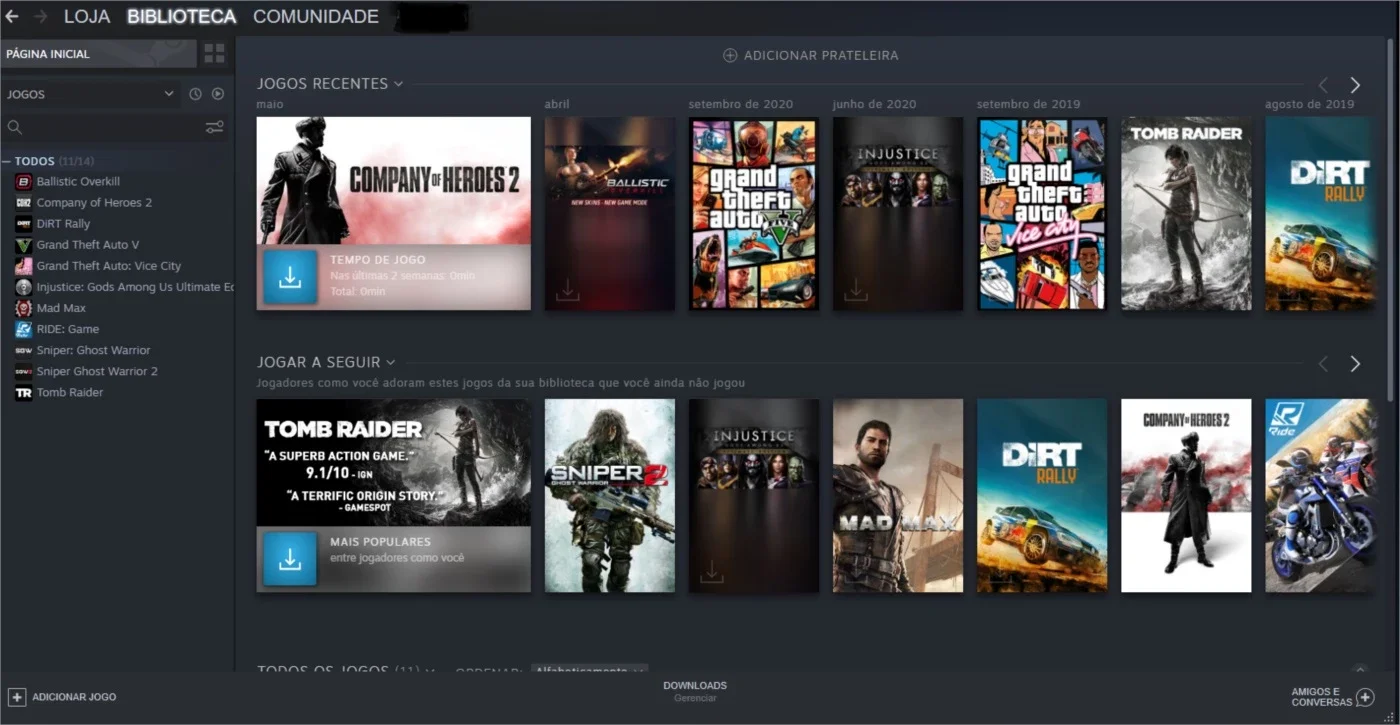The width and height of the screenshot is (1400, 725).
Task: Click the 'setembro de 2019' date label
Action: pos(1028,104)
